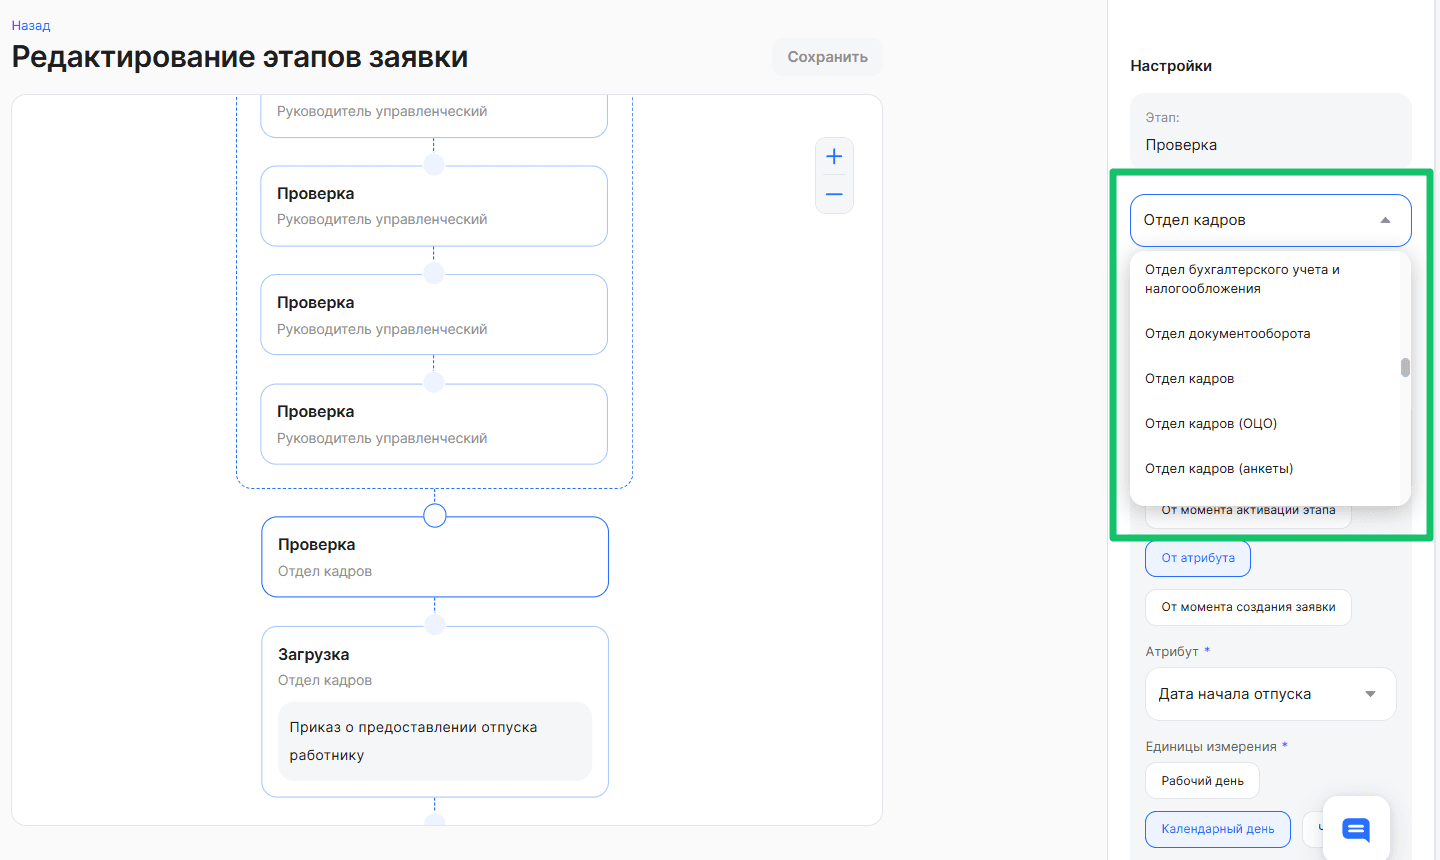Screen dimensions: 1440x860
Task: Click the Этап Проверка field
Action: pos(1271,132)
